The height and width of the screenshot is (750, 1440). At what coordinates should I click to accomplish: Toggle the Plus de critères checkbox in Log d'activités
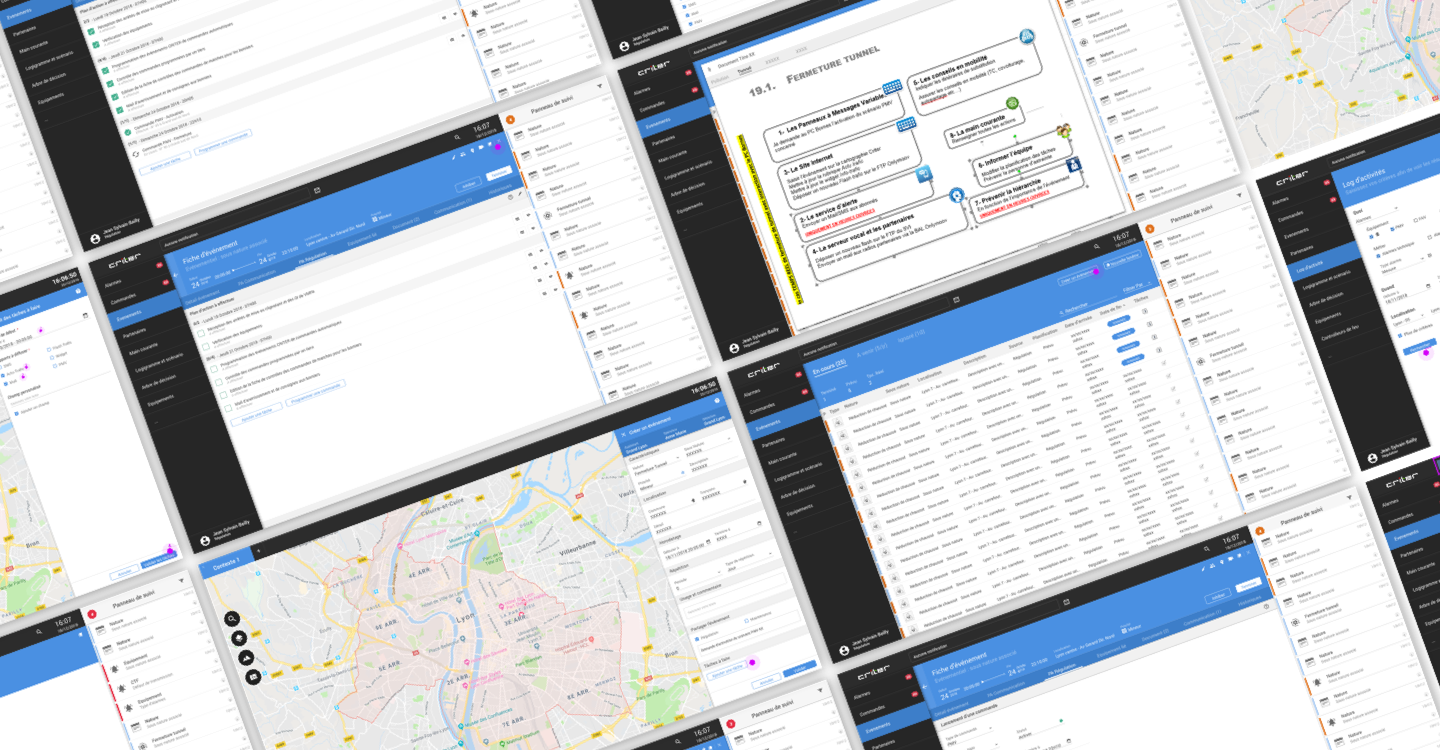[x=1400, y=333]
